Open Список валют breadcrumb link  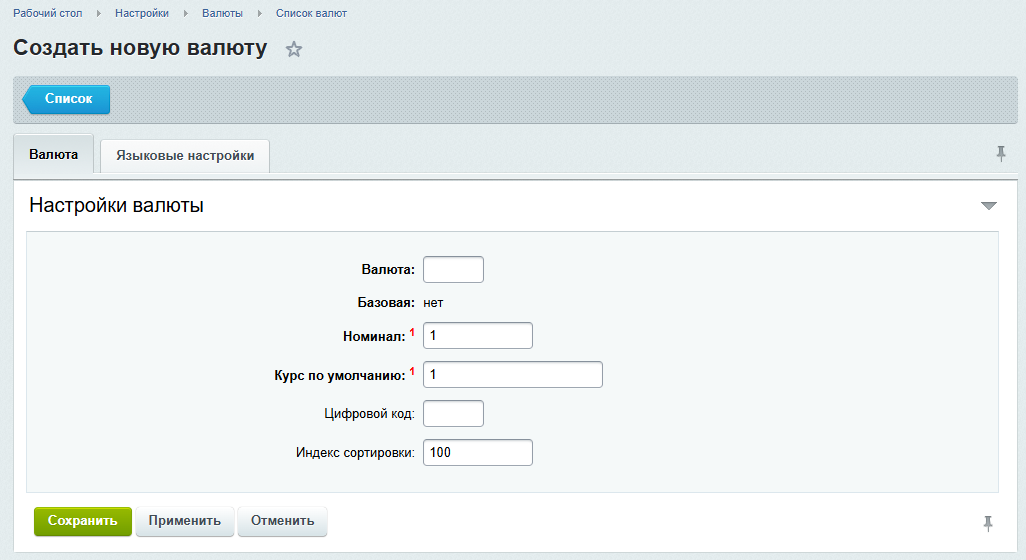coord(311,13)
